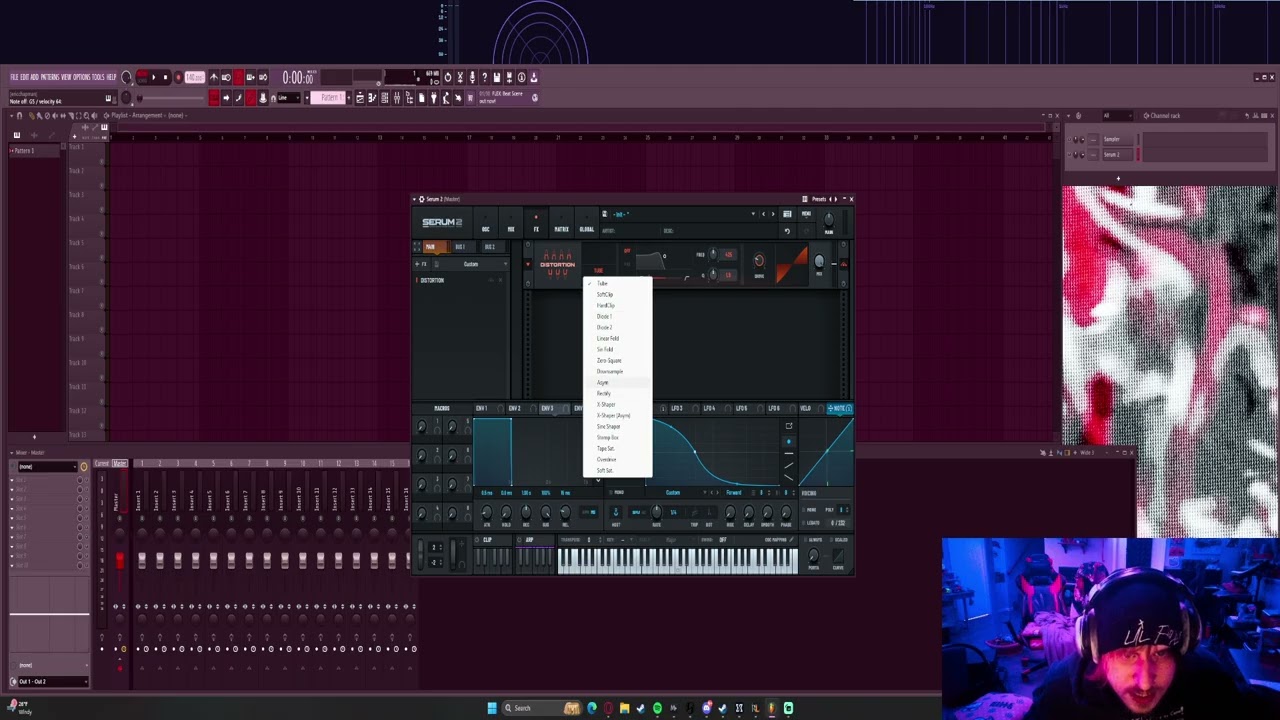Image resolution: width=1280 pixels, height=720 pixels.
Task: Click the transport record button
Action: [178, 77]
